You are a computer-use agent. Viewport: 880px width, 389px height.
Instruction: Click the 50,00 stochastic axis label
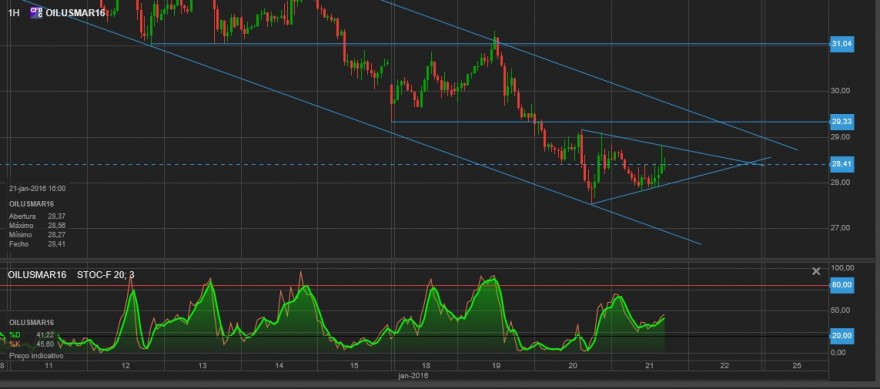click(841, 310)
